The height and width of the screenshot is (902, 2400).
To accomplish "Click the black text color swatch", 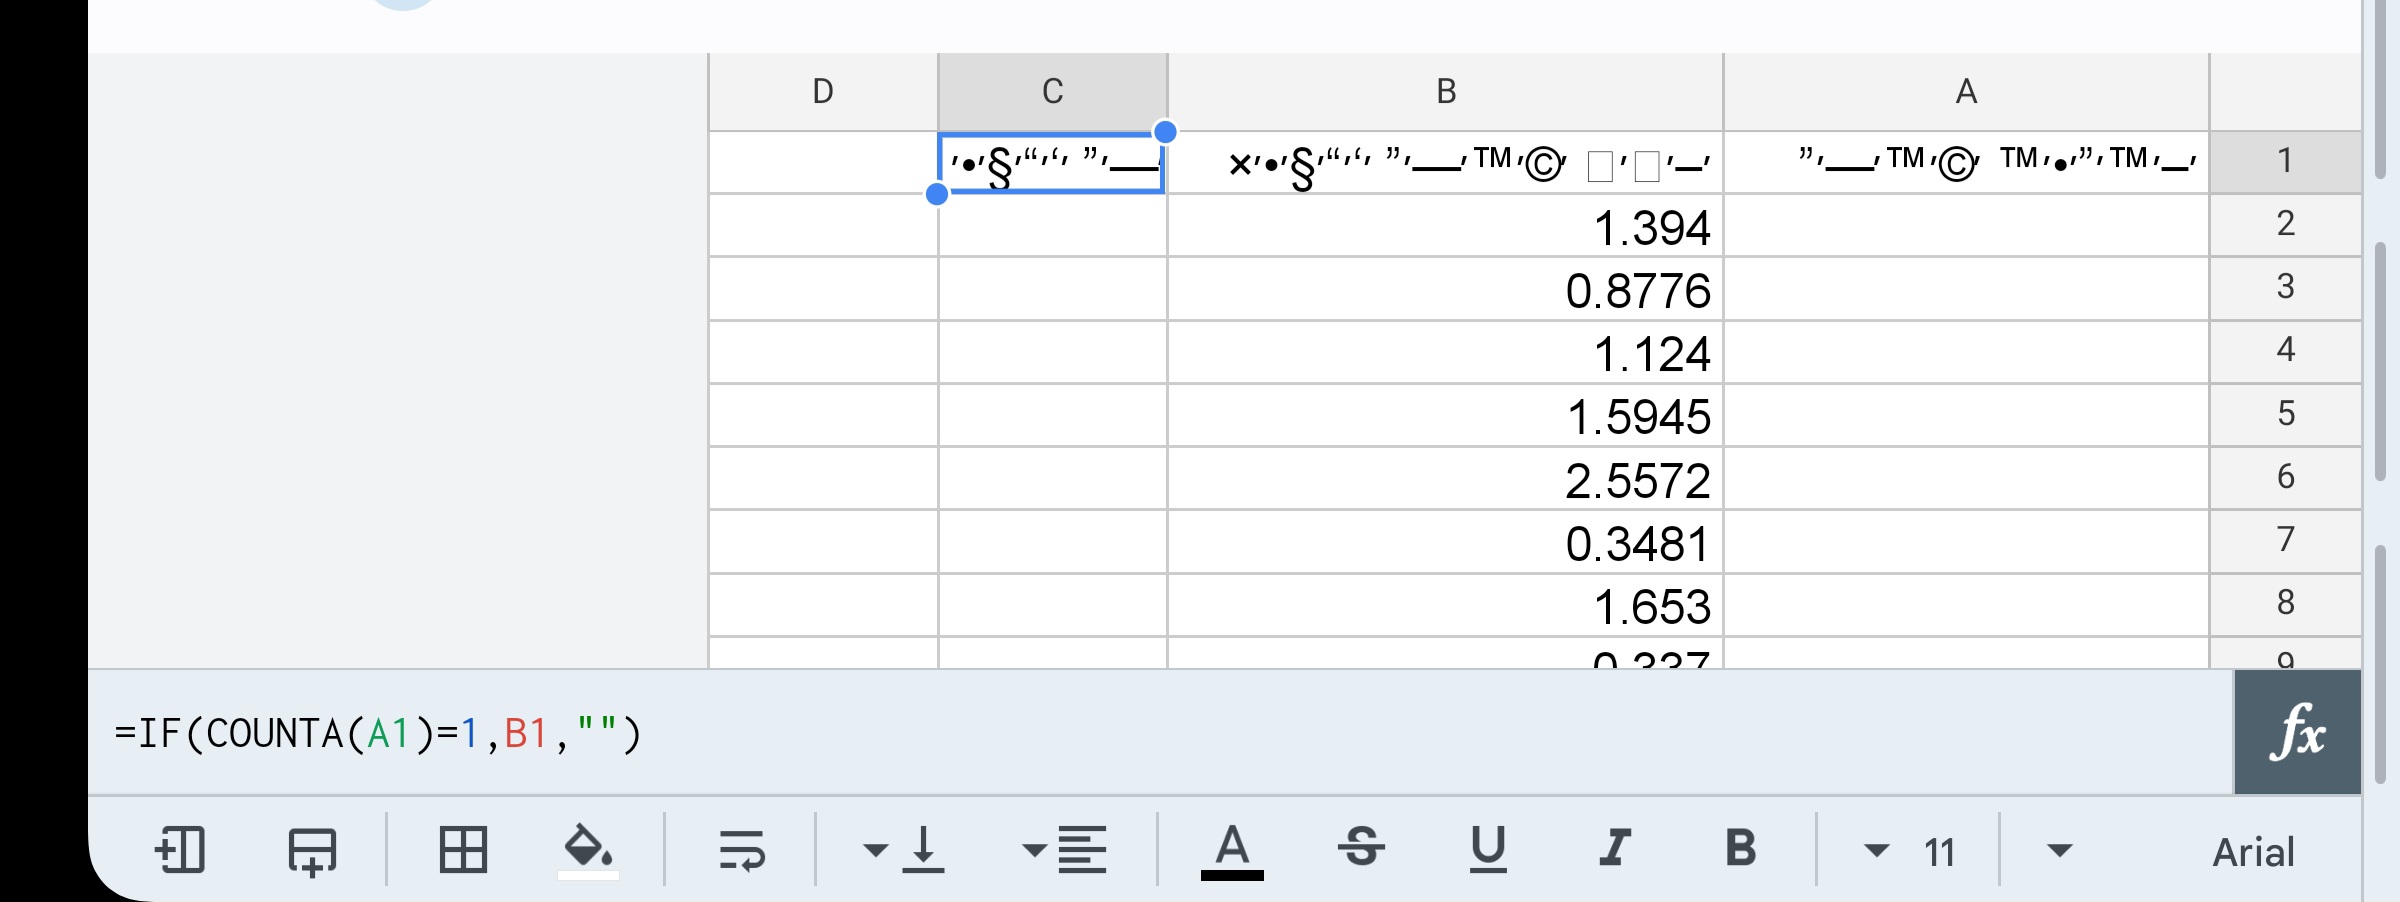I will [1234, 876].
